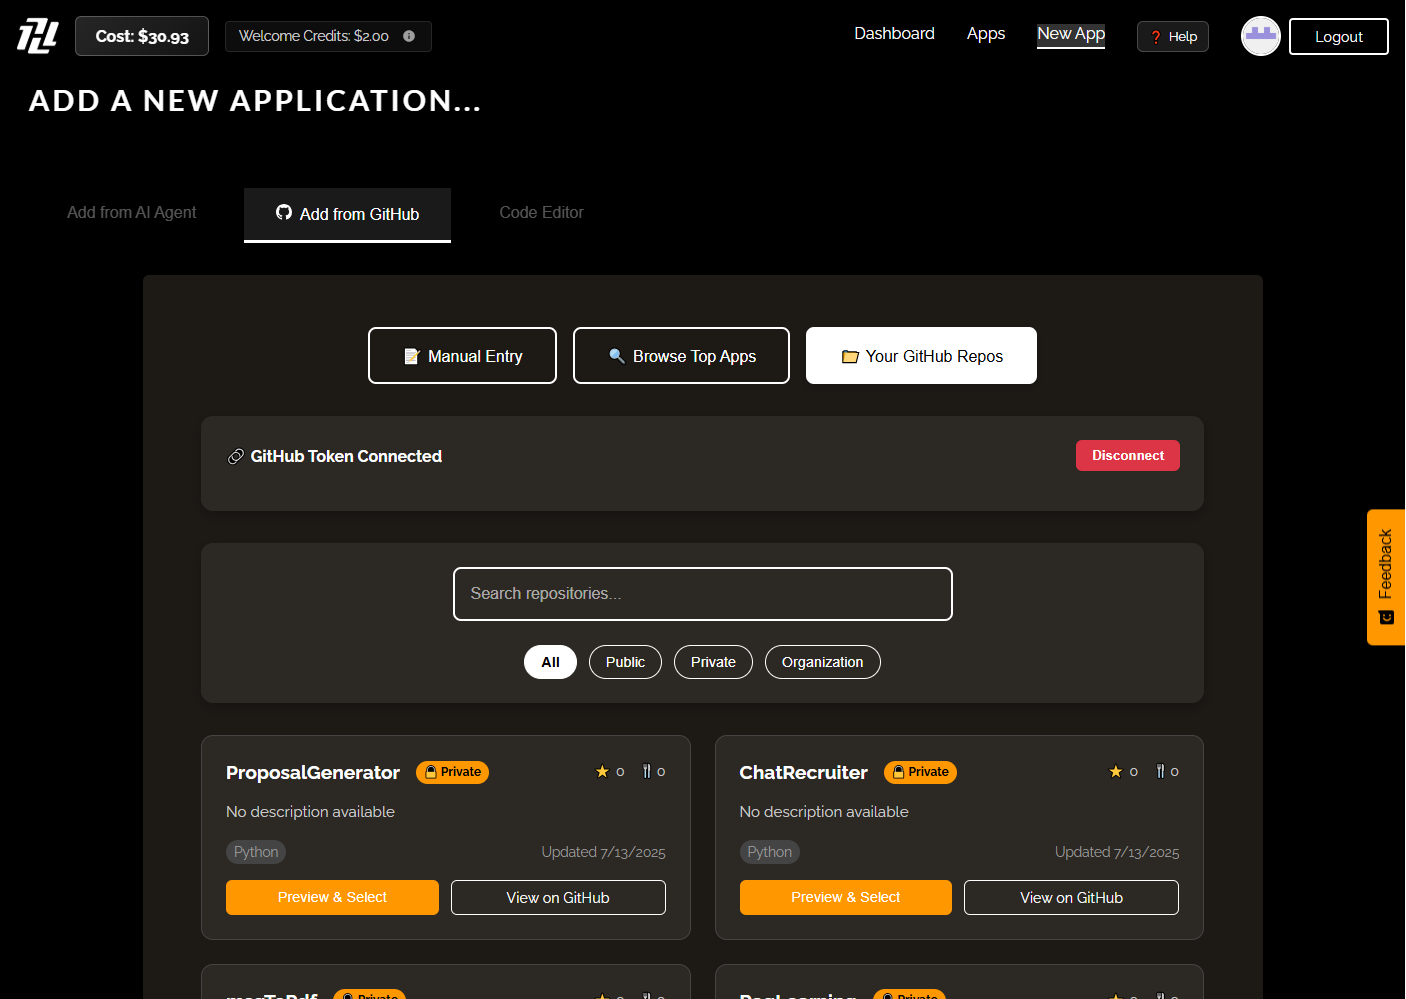
Task: Click the Feedback side tab
Action: coord(1386,577)
